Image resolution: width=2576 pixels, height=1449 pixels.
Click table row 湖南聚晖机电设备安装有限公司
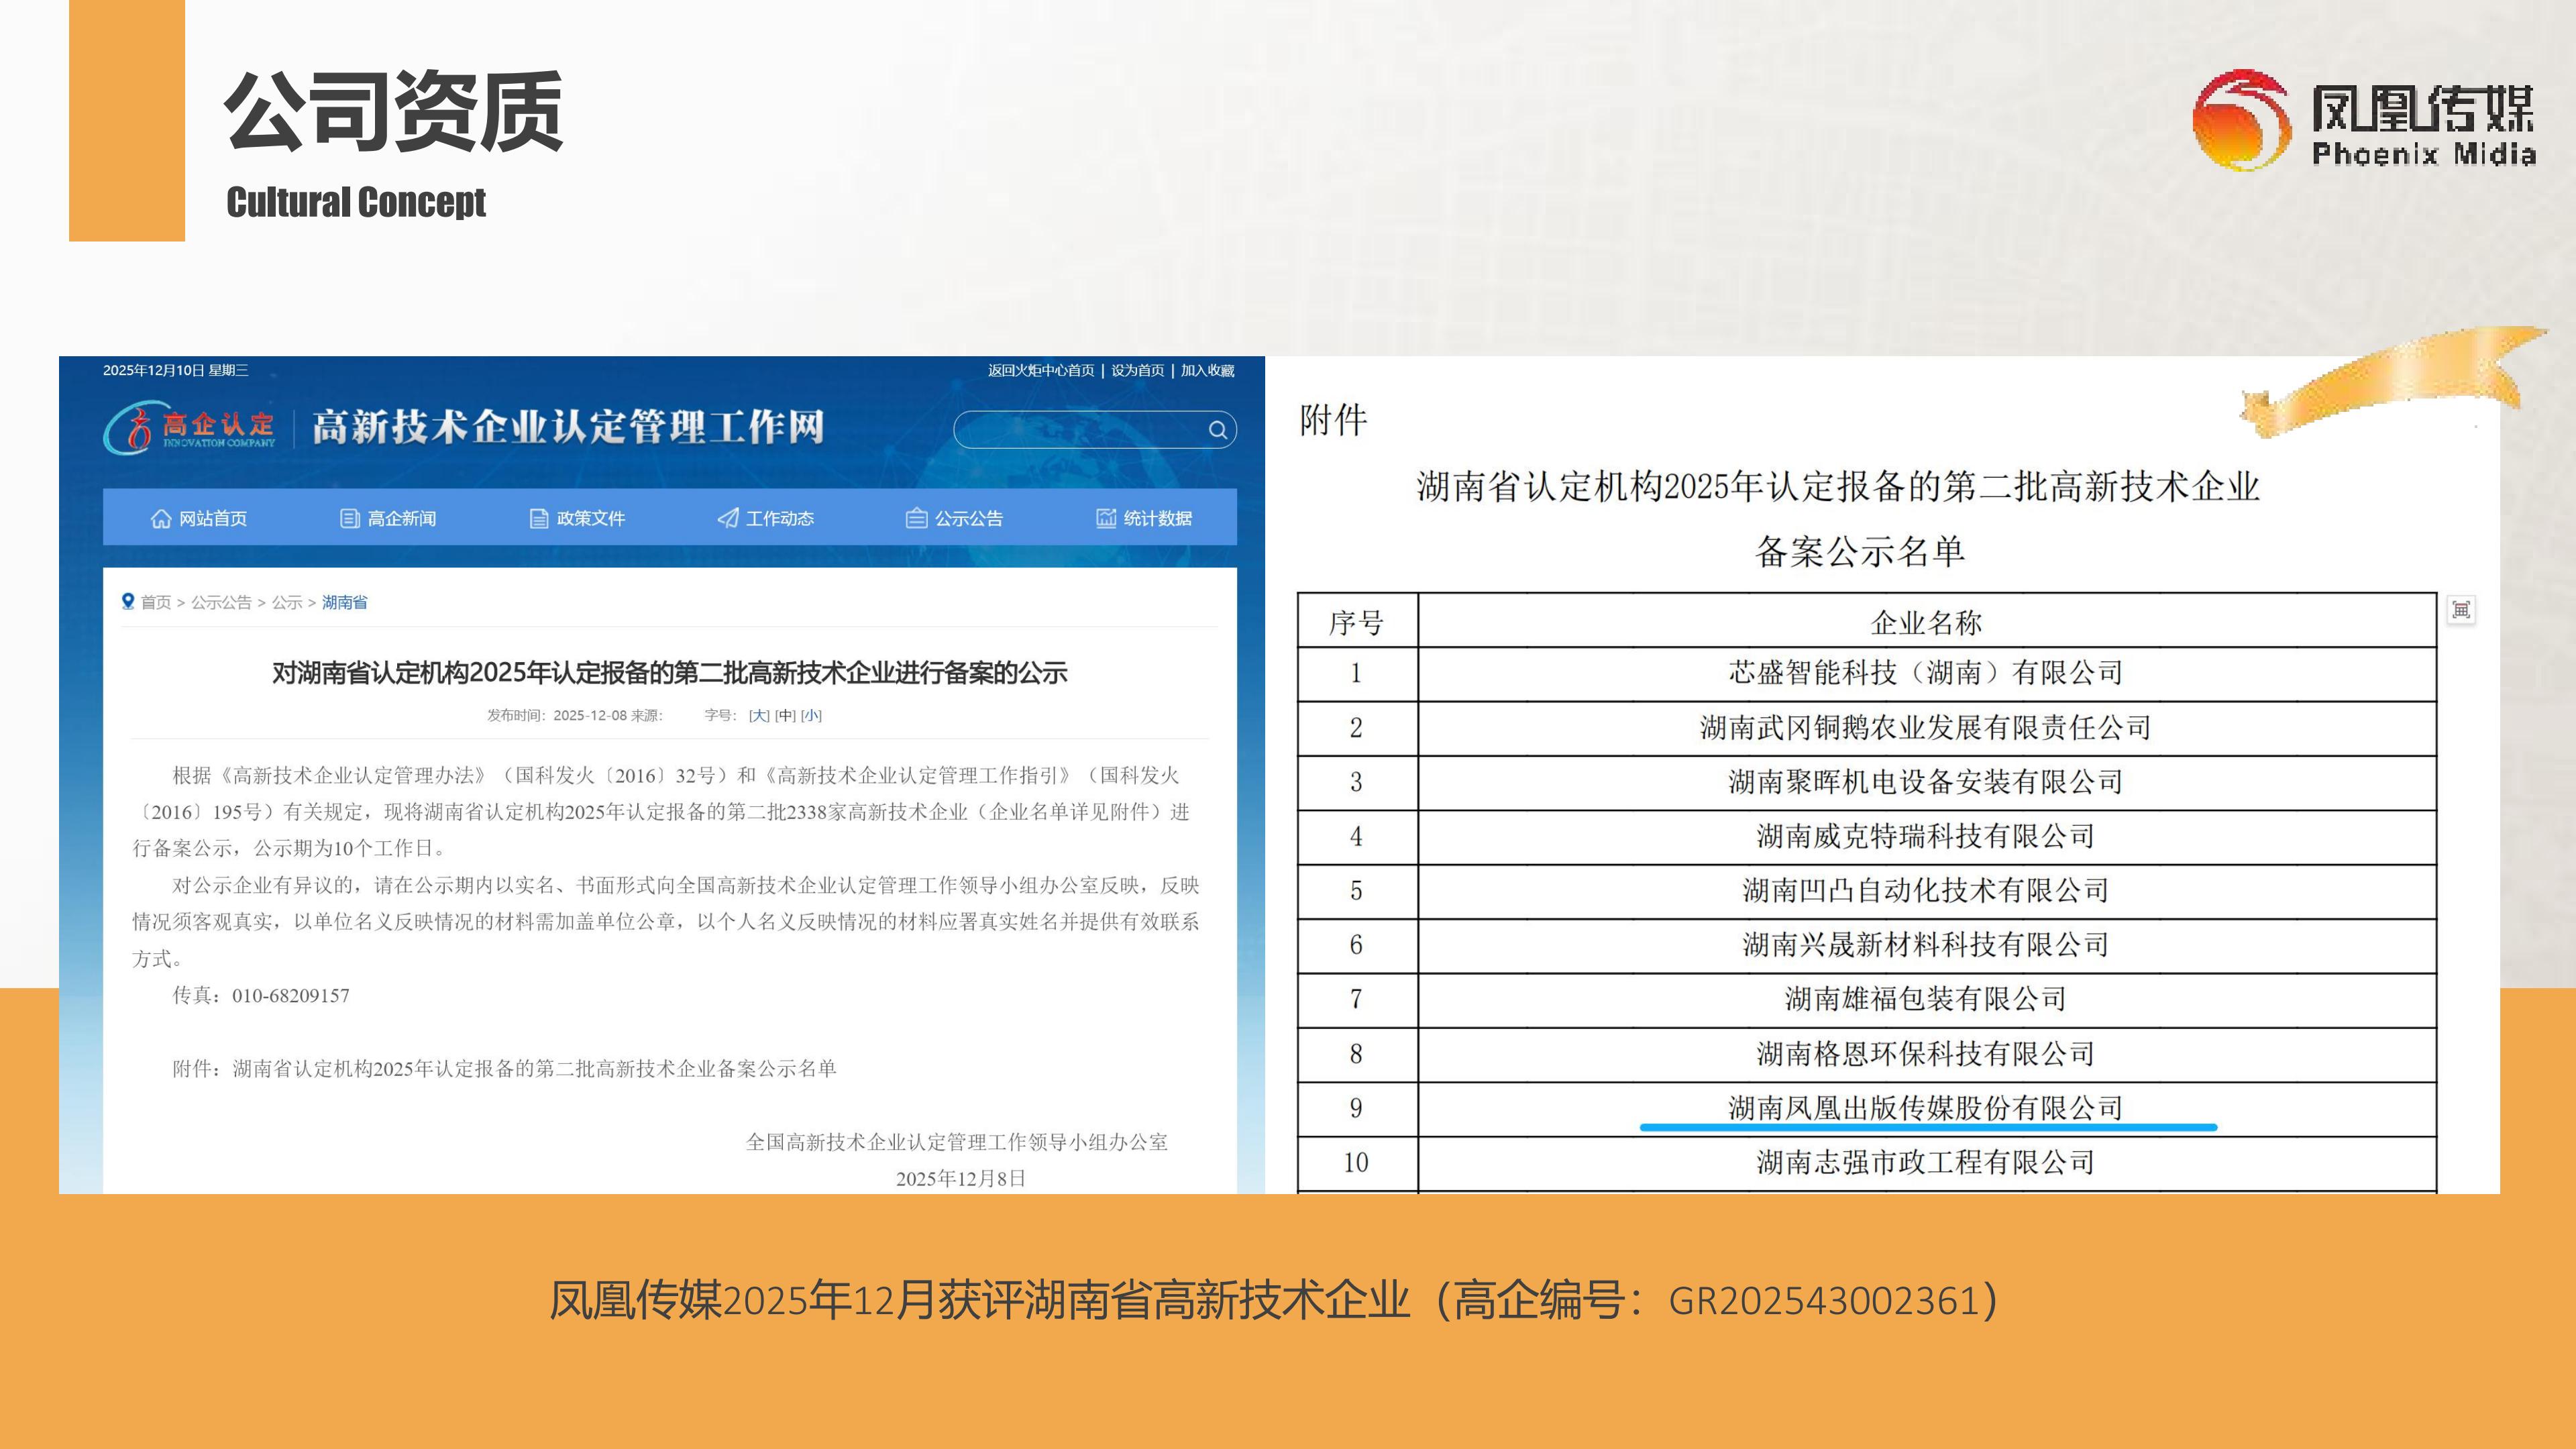[1867, 782]
